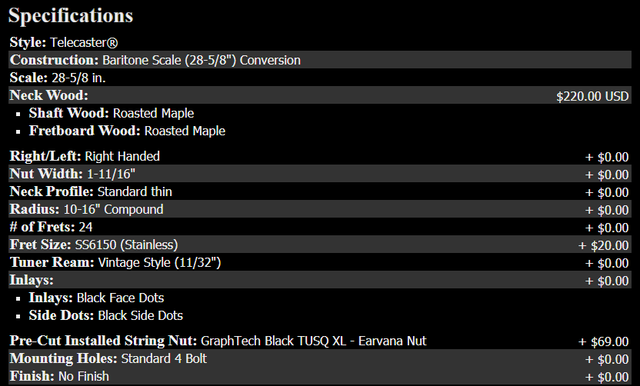Screen dimensions: 640x386
Task: Click the Construction Baritone Scale Conversion row
Action: [320, 60]
